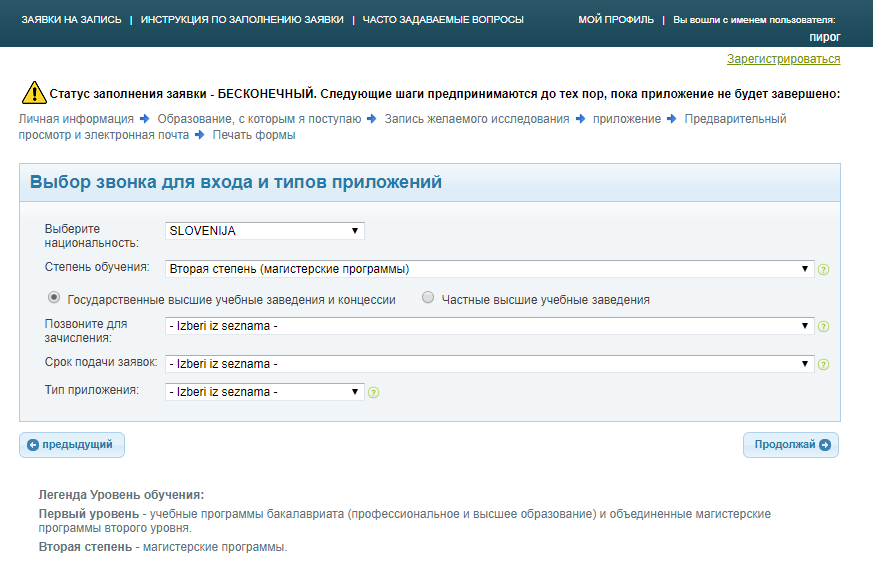Click the предыдущий button
Viewport: 873px width, 570px height.
[72, 445]
